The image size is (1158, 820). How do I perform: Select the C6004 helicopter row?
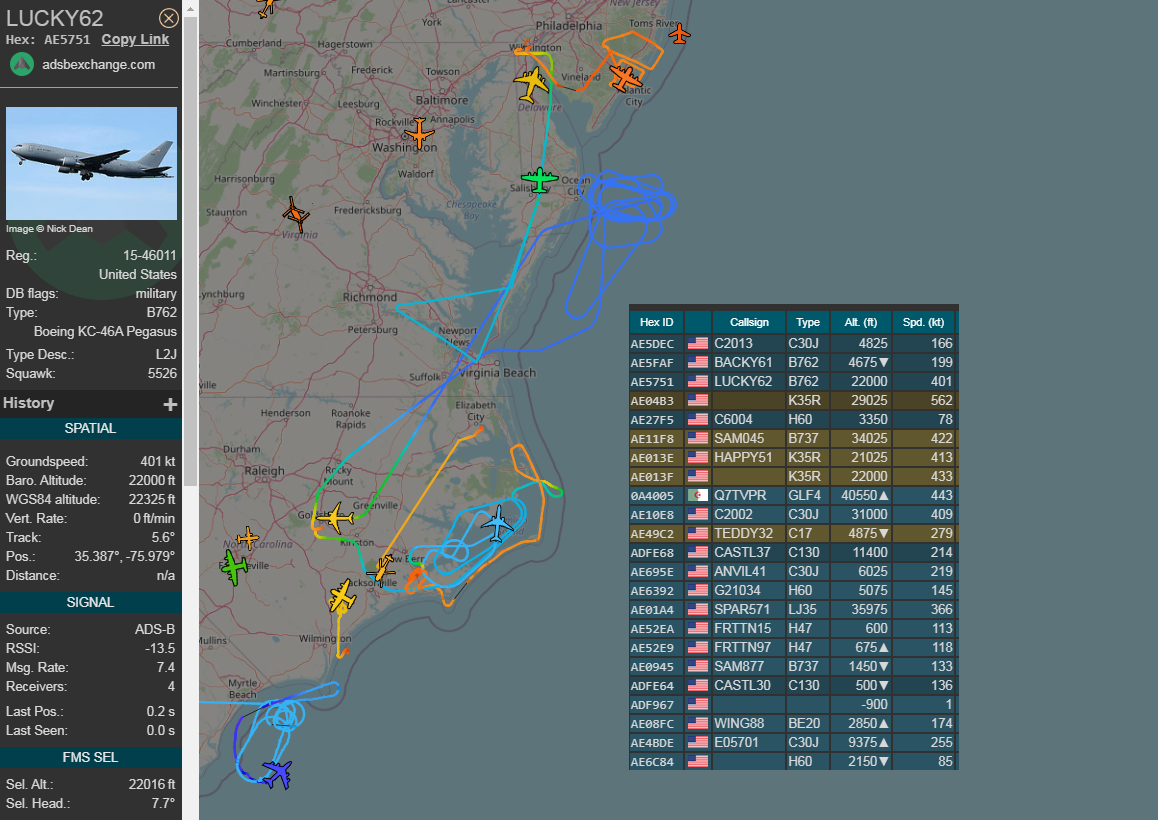pyautogui.click(x=793, y=420)
